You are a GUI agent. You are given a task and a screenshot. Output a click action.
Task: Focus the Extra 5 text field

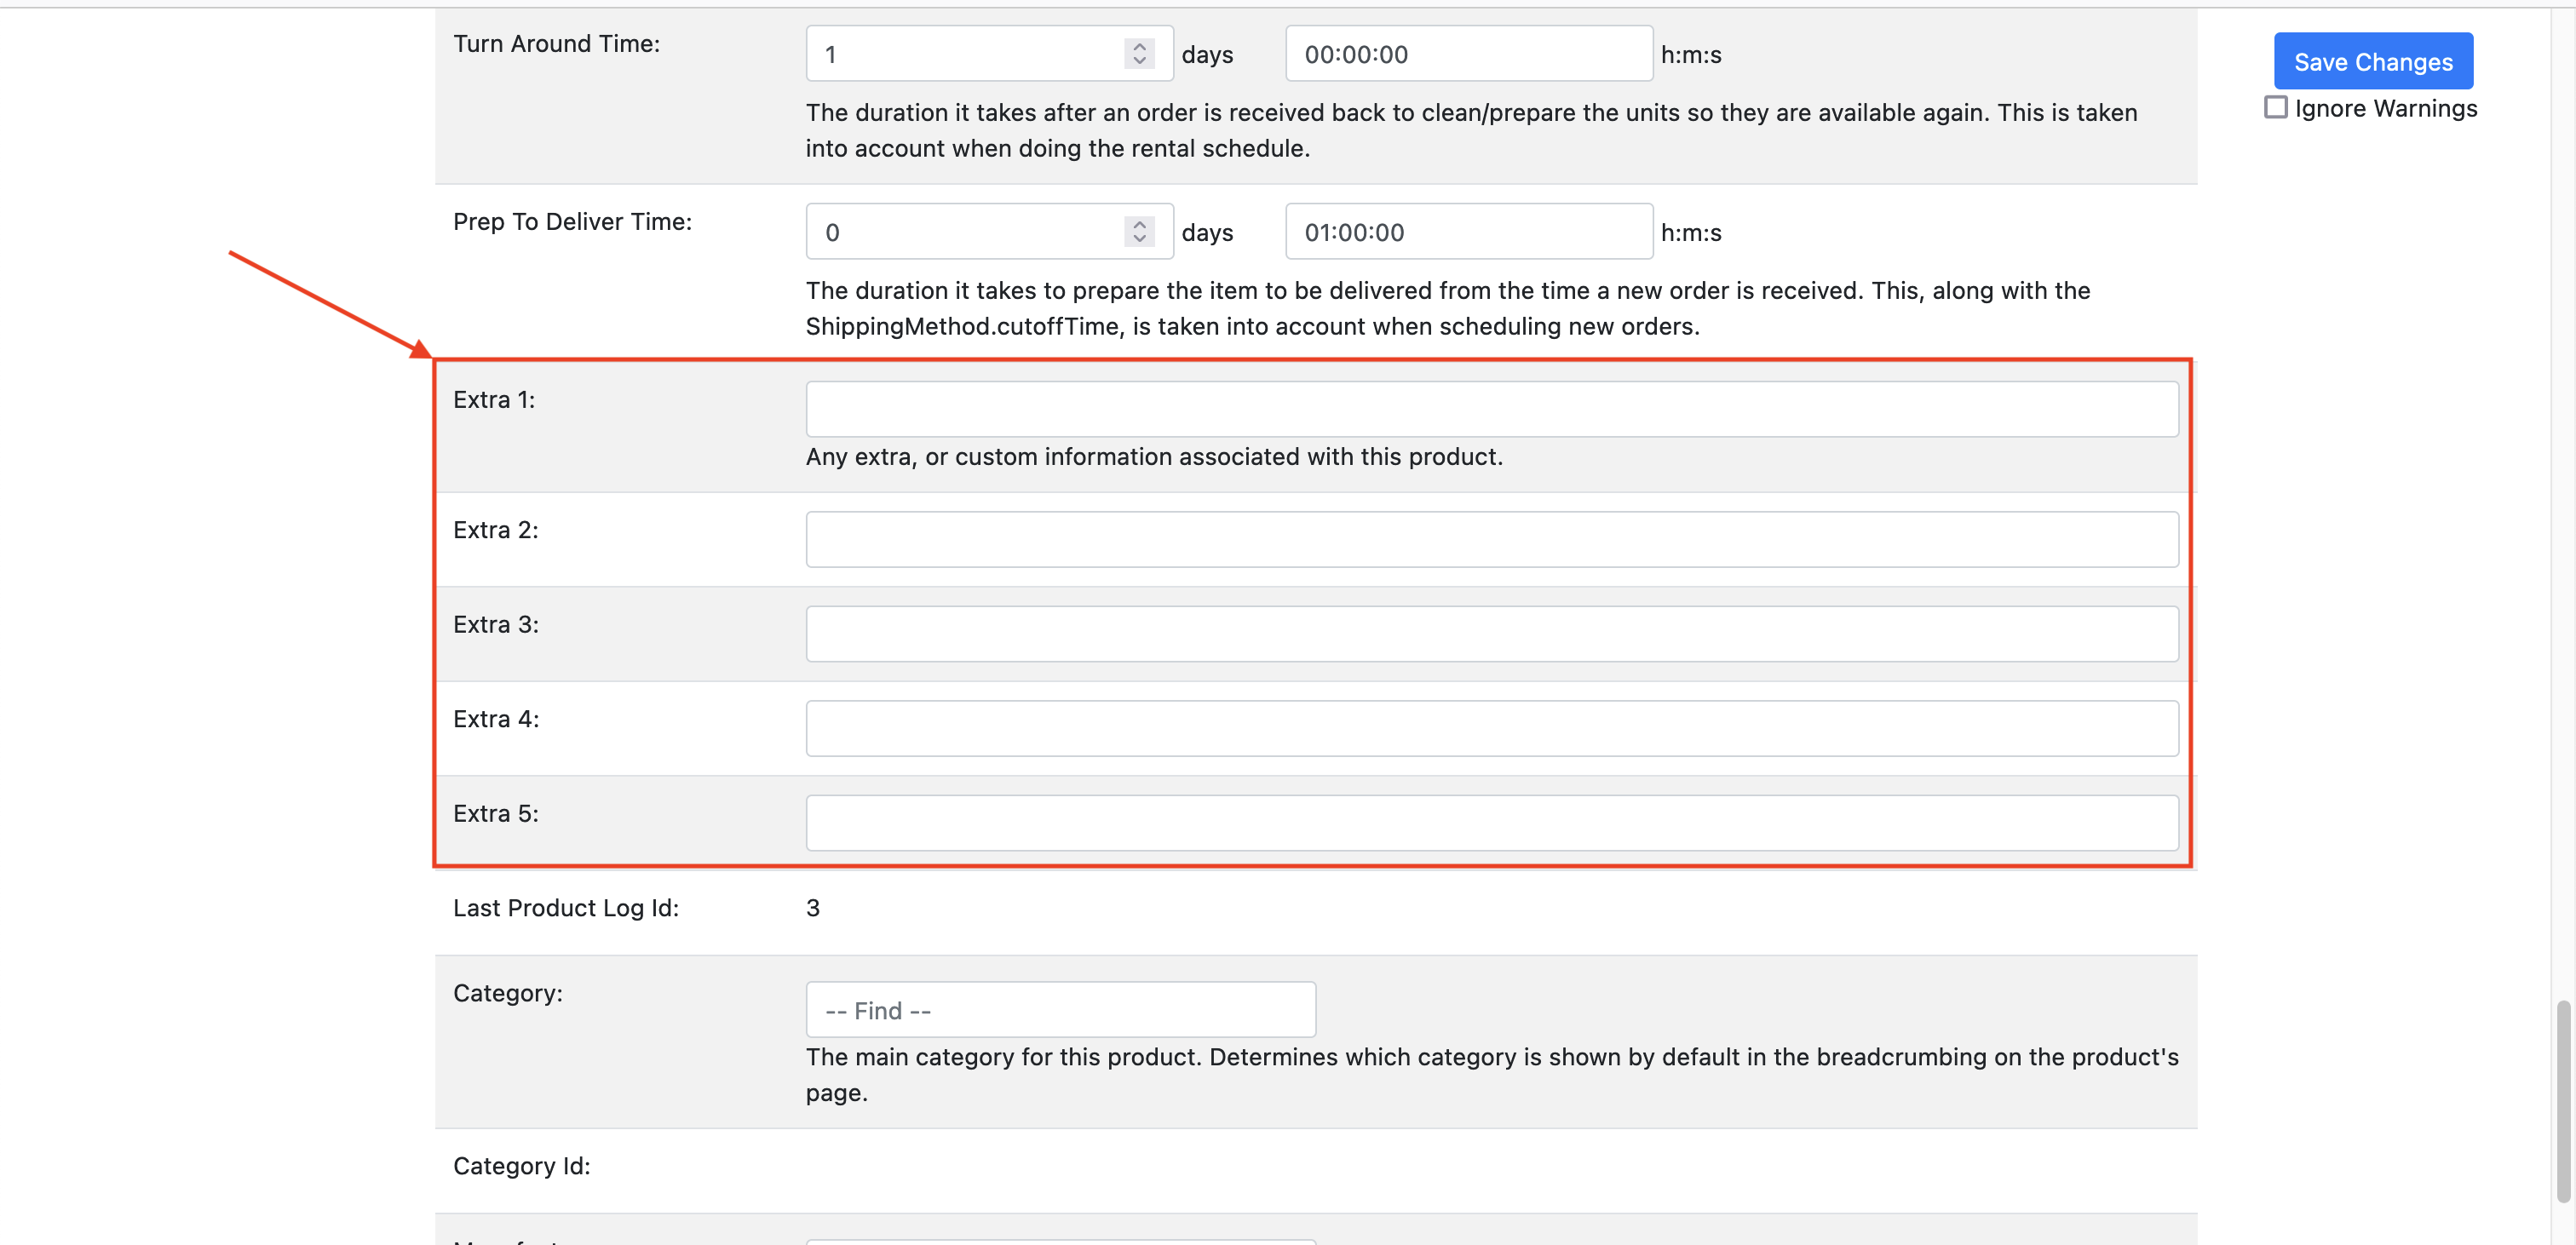[1492, 823]
